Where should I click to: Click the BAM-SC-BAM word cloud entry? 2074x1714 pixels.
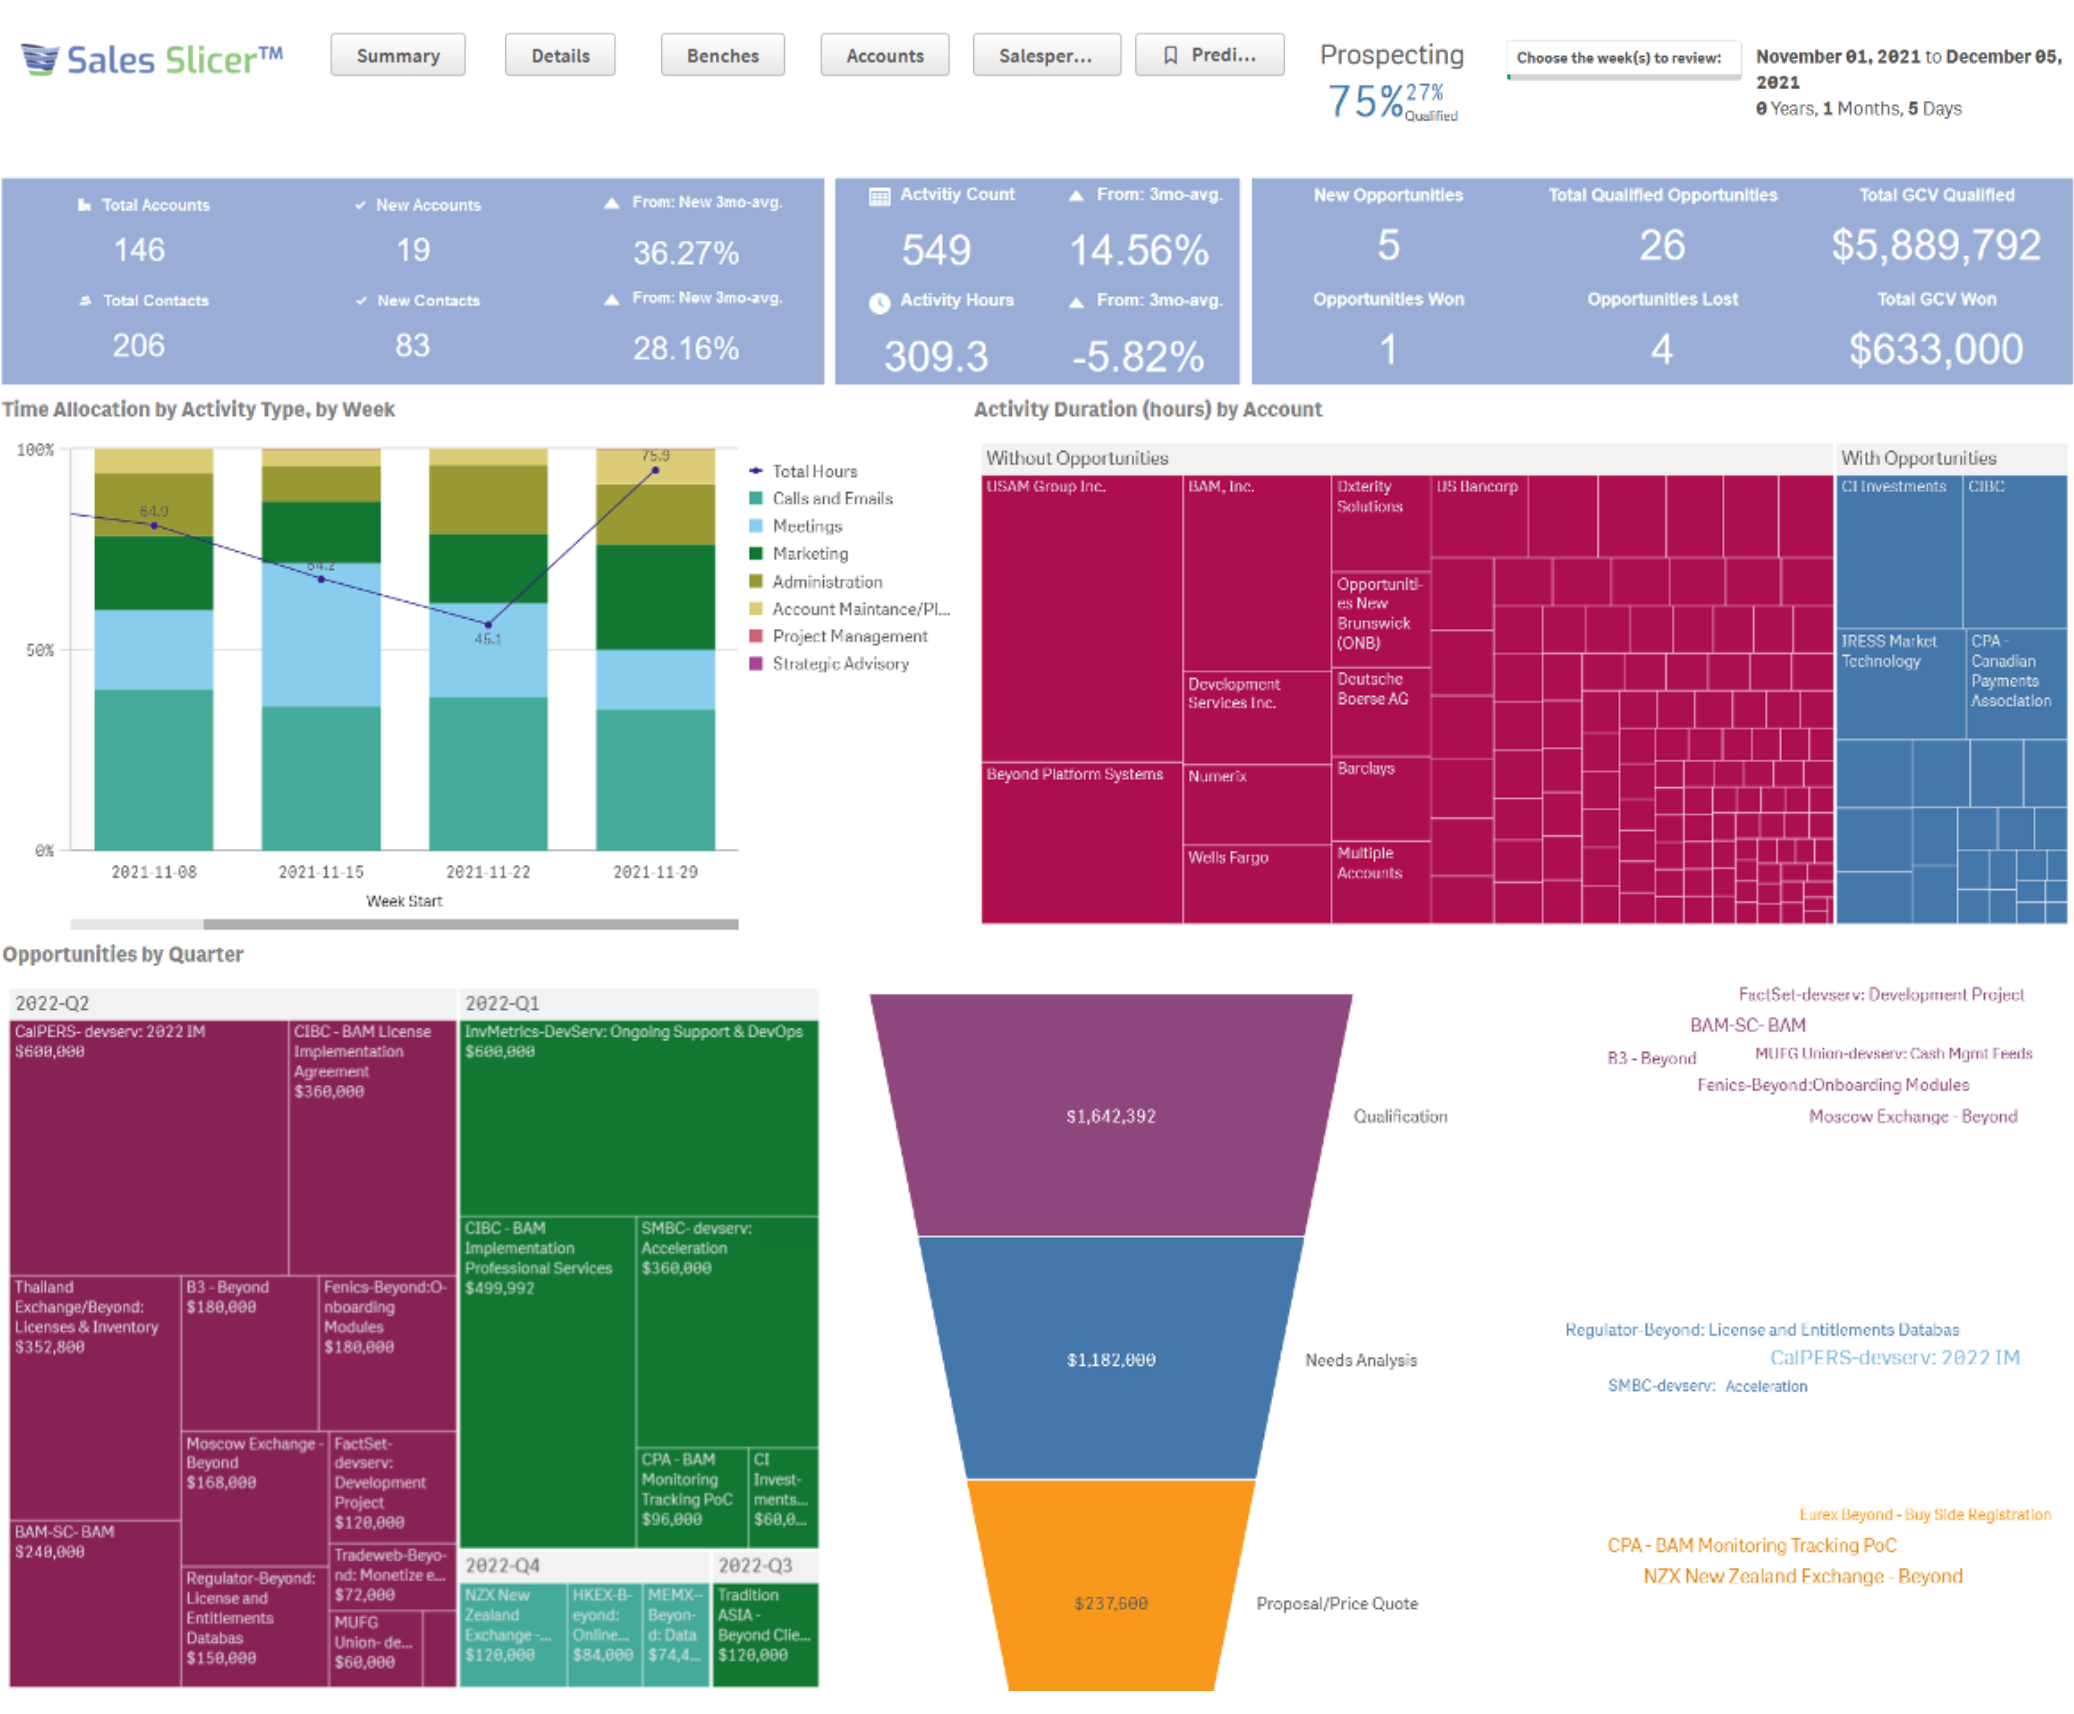point(1746,1025)
